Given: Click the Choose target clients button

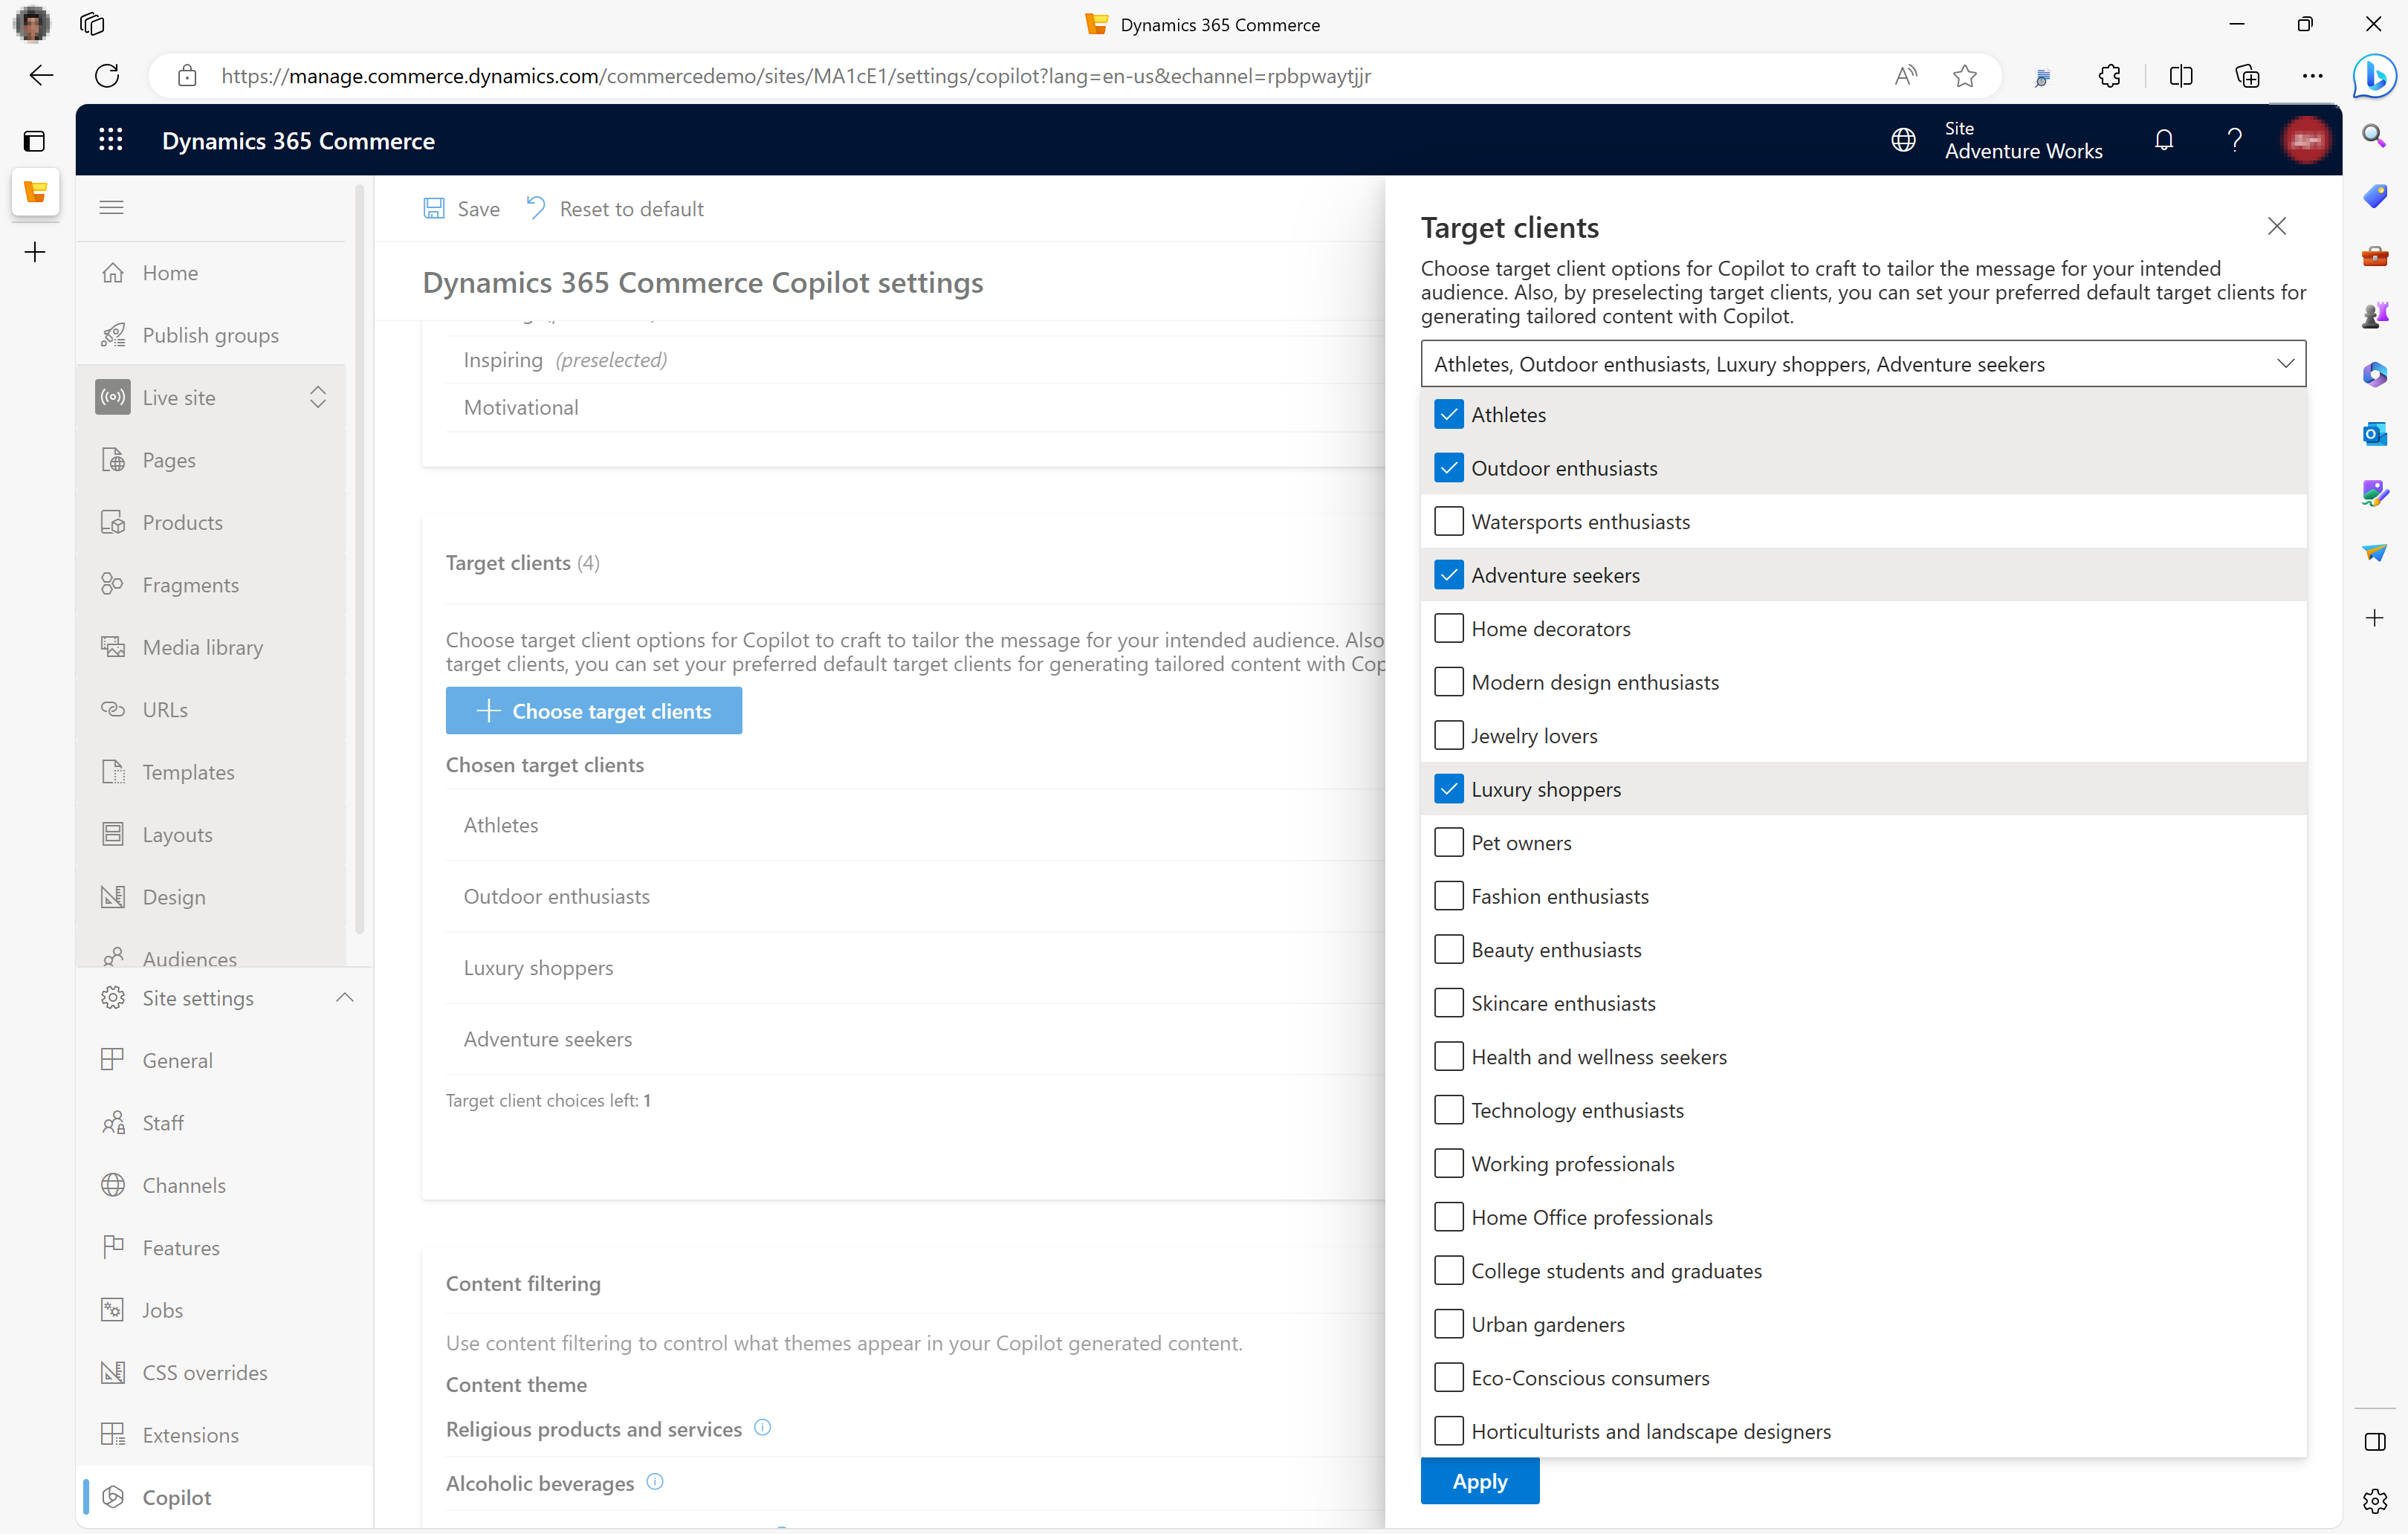Looking at the screenshot, I should click(x=593, y=711).
